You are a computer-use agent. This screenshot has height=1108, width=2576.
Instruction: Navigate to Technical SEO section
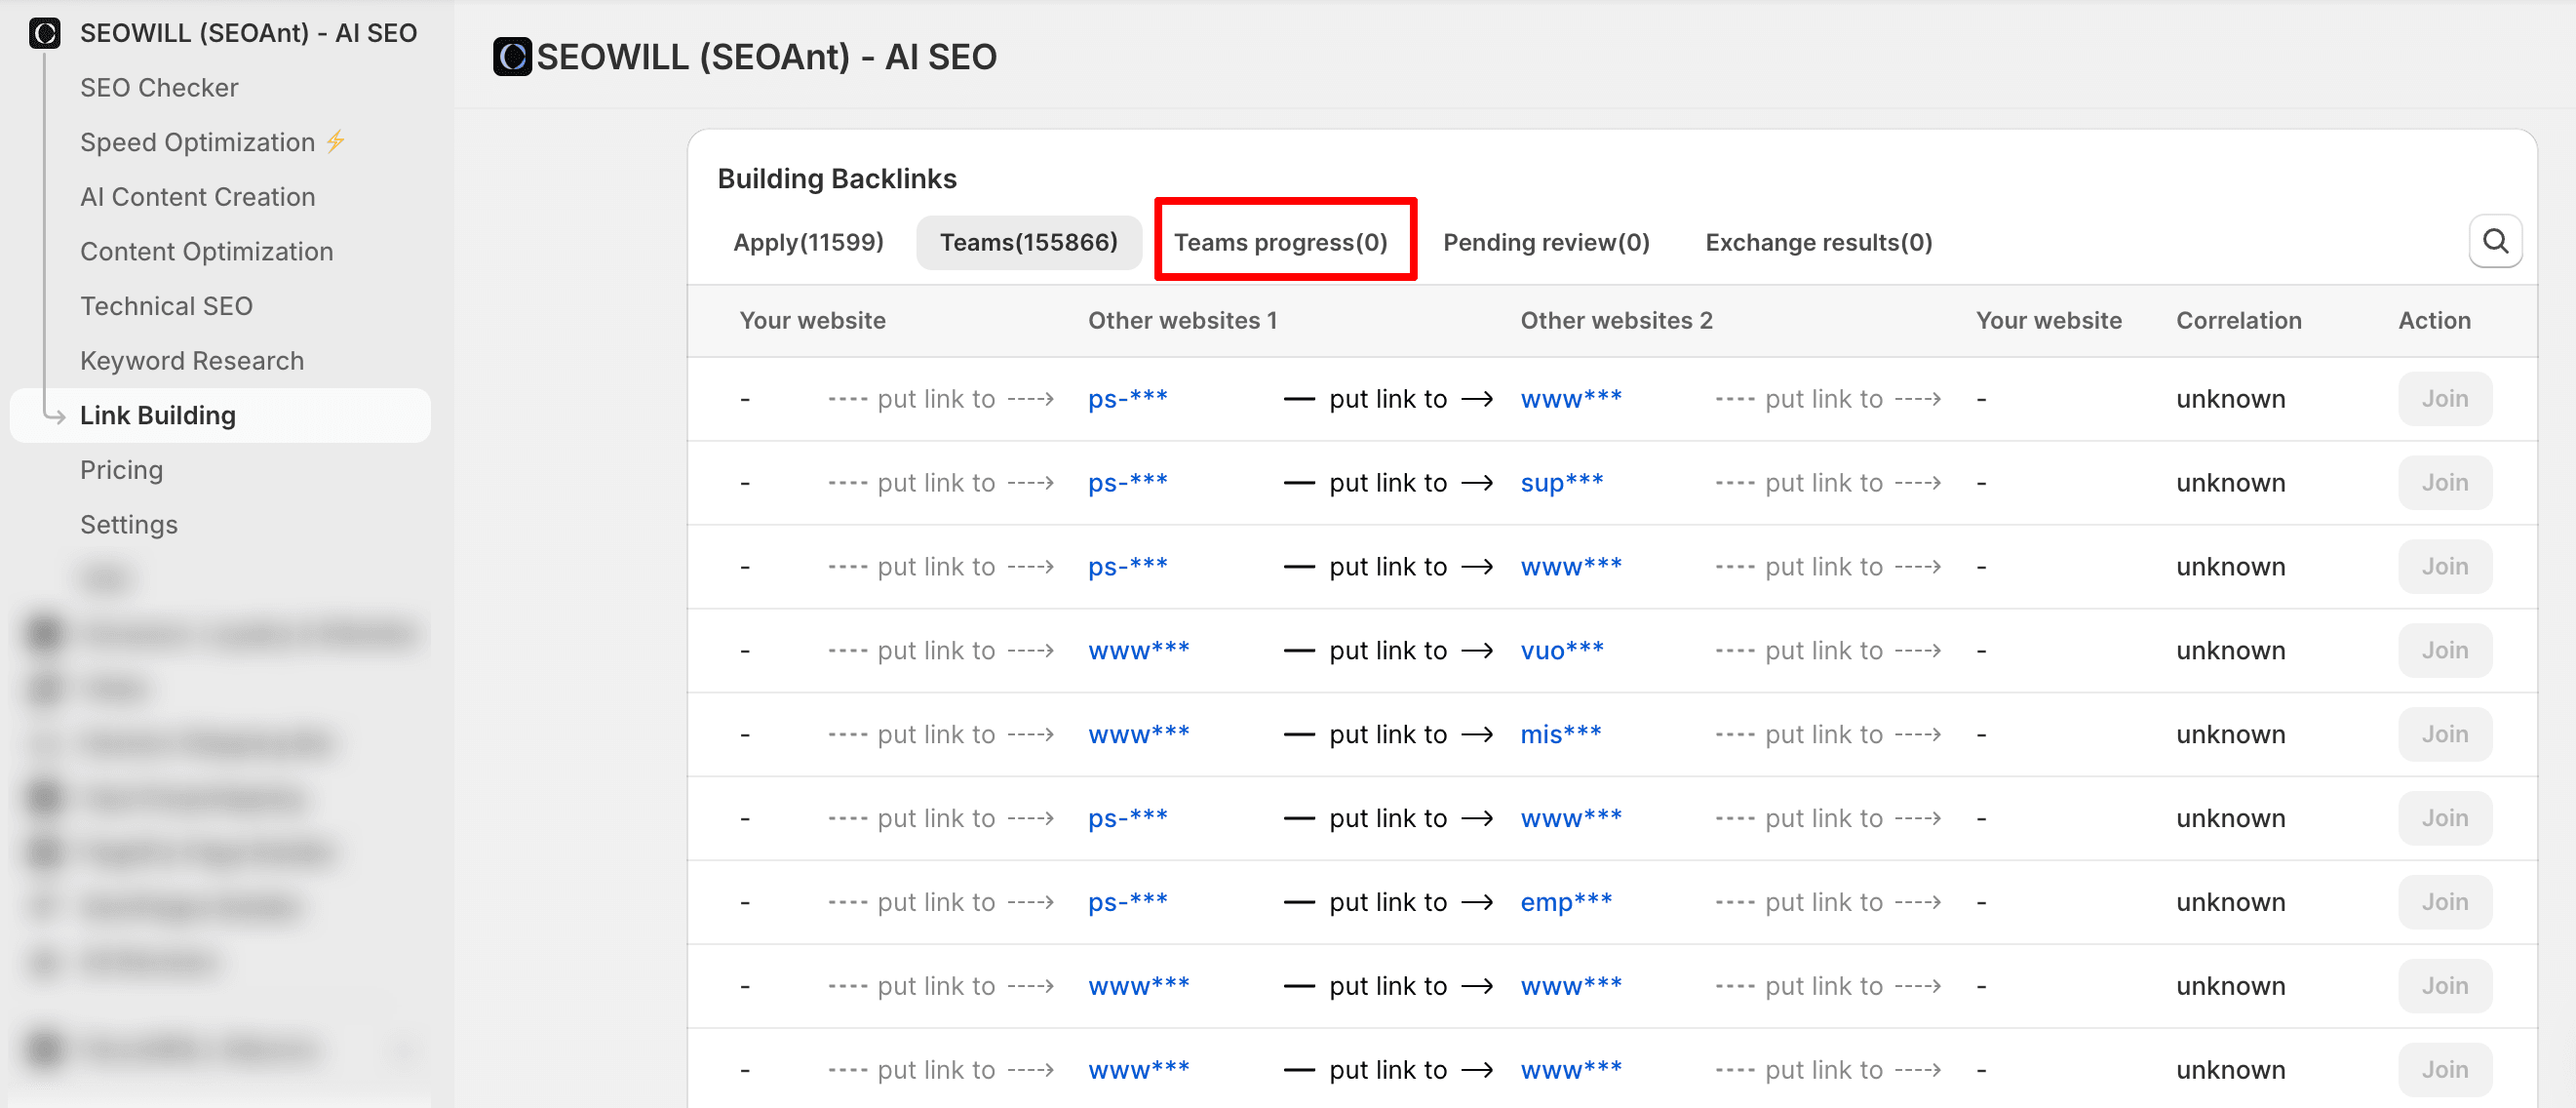click(x=166, y=305)
